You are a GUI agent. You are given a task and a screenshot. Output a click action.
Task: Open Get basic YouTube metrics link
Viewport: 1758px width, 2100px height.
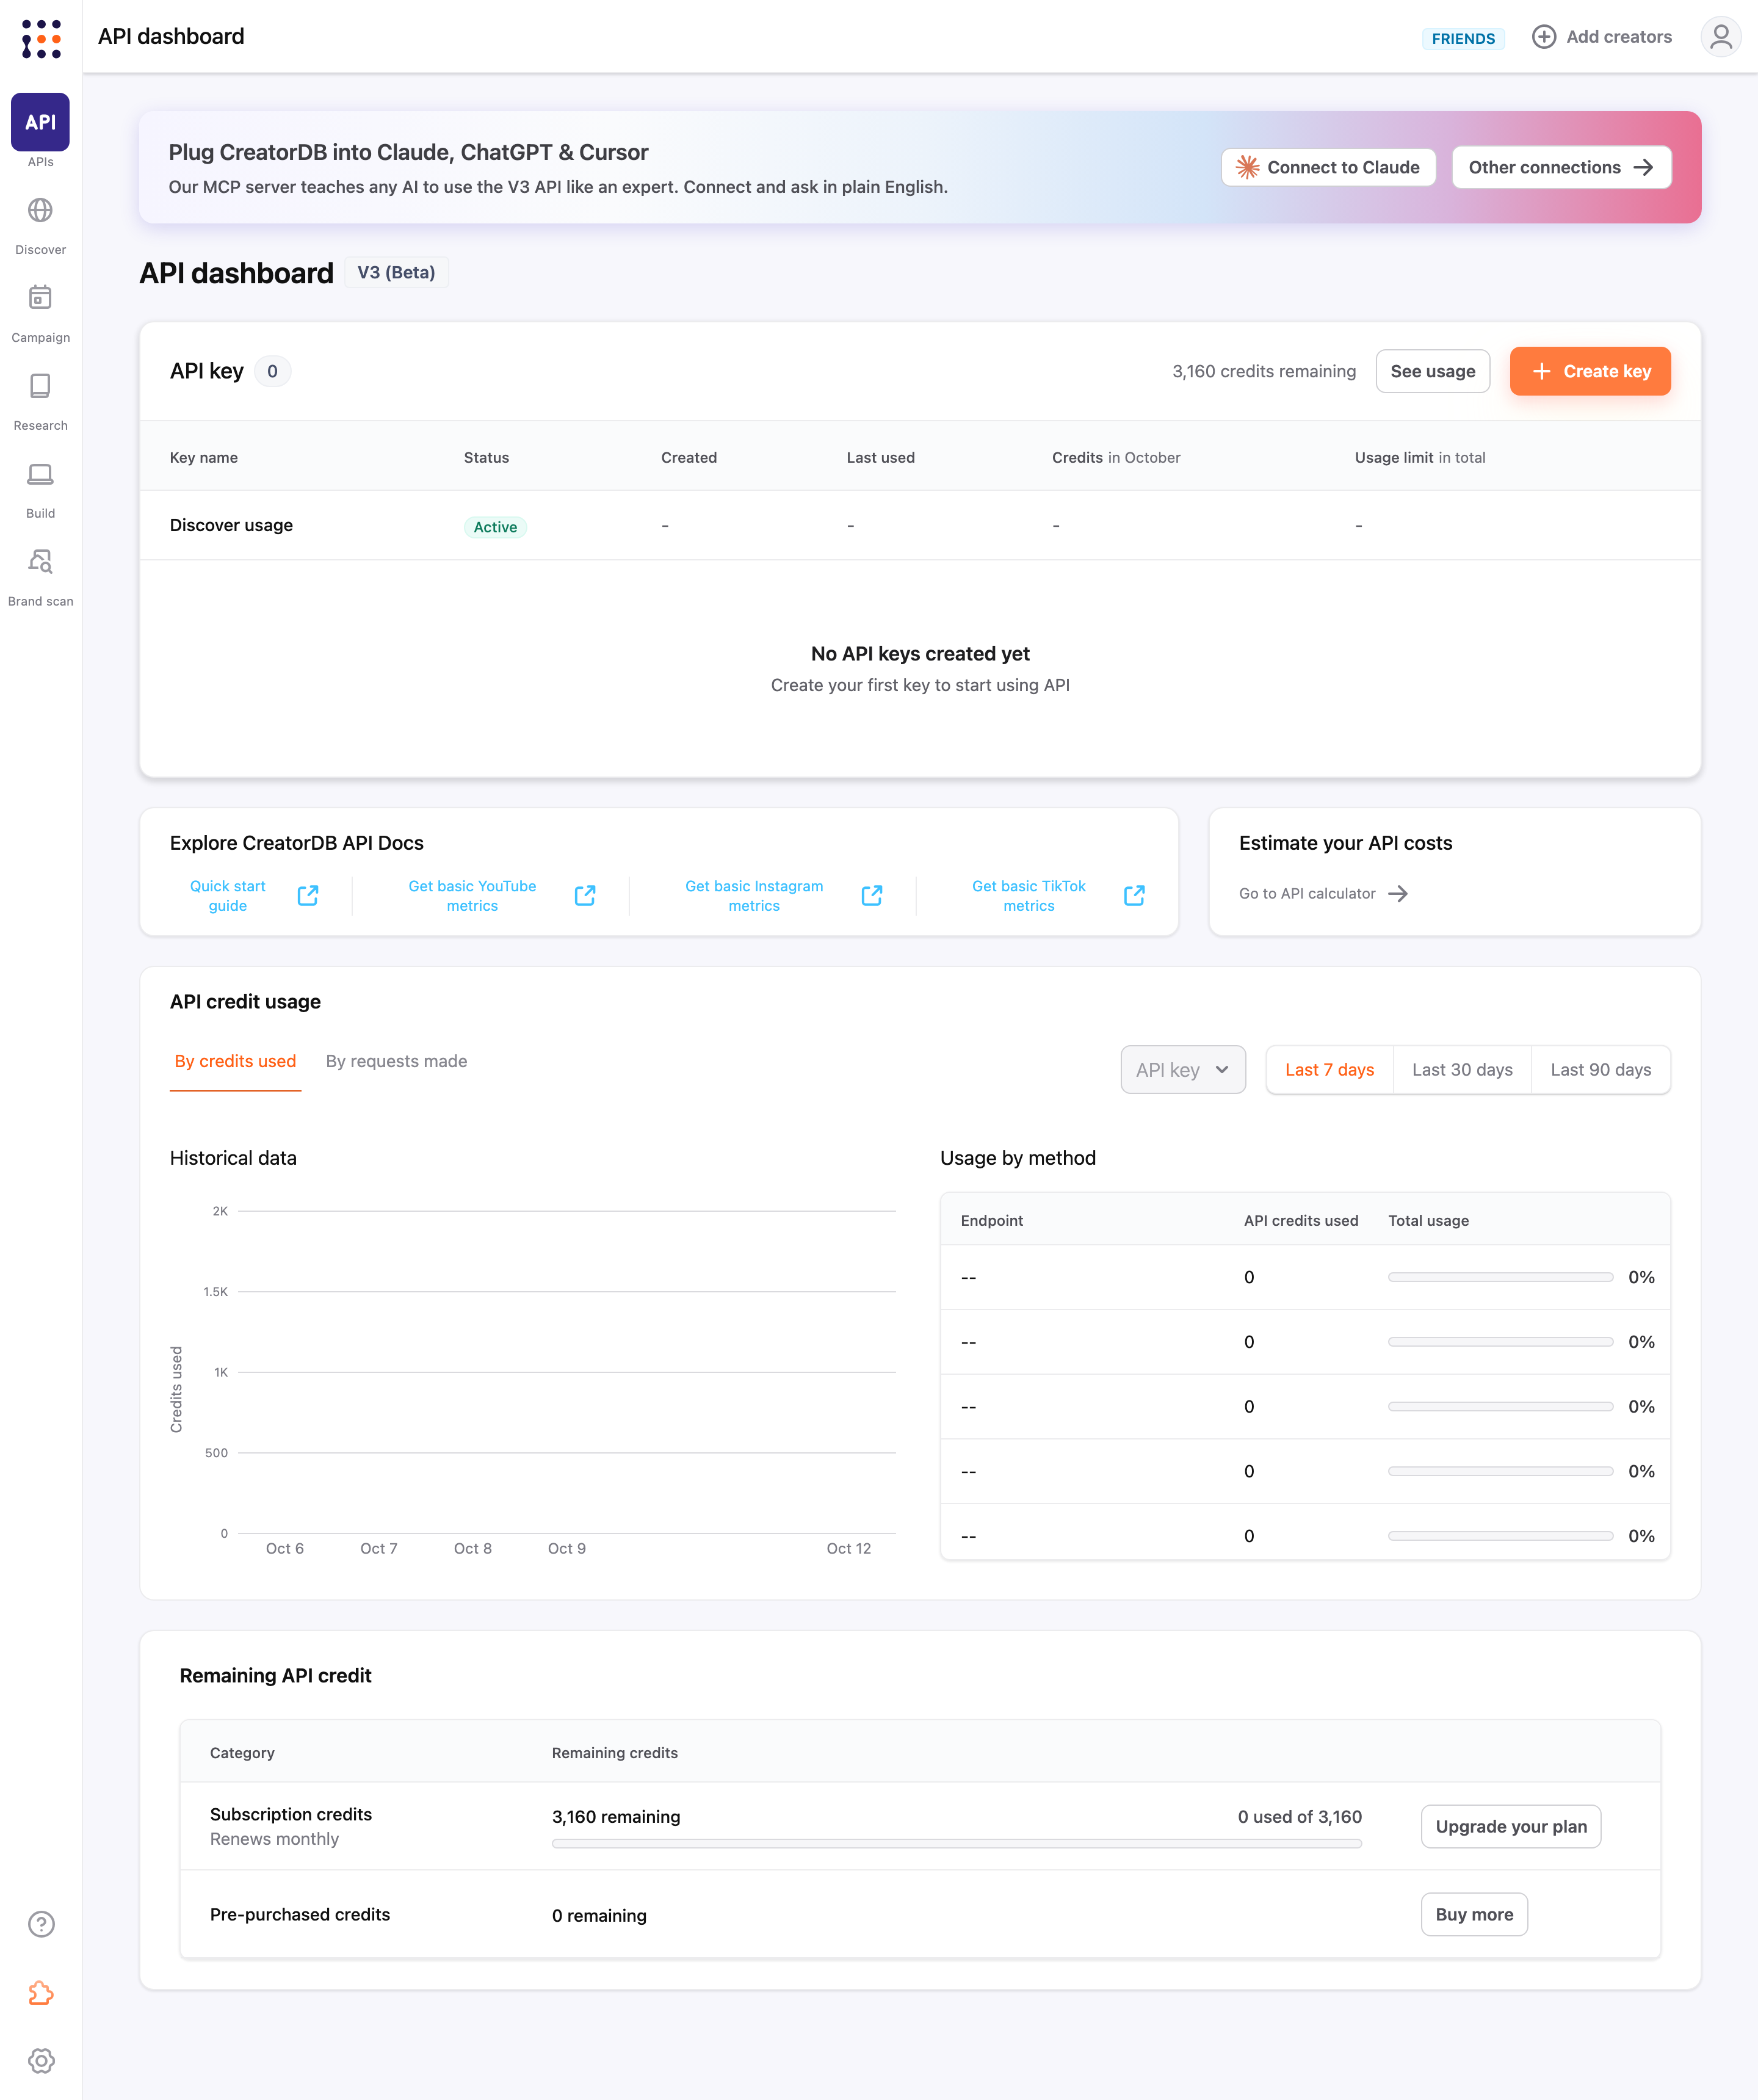[x=472, y=895]
